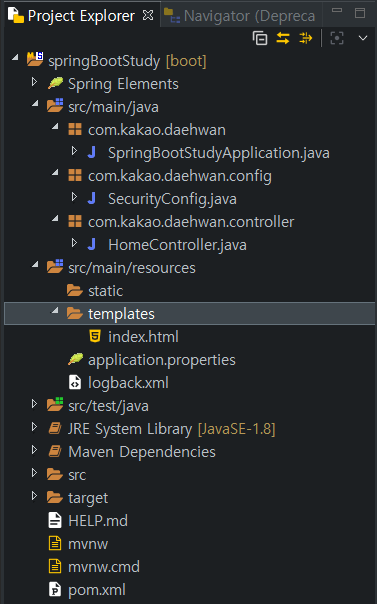
Task: Select the SpringBootStudyApplication.java file name
Action: point(219,153)
